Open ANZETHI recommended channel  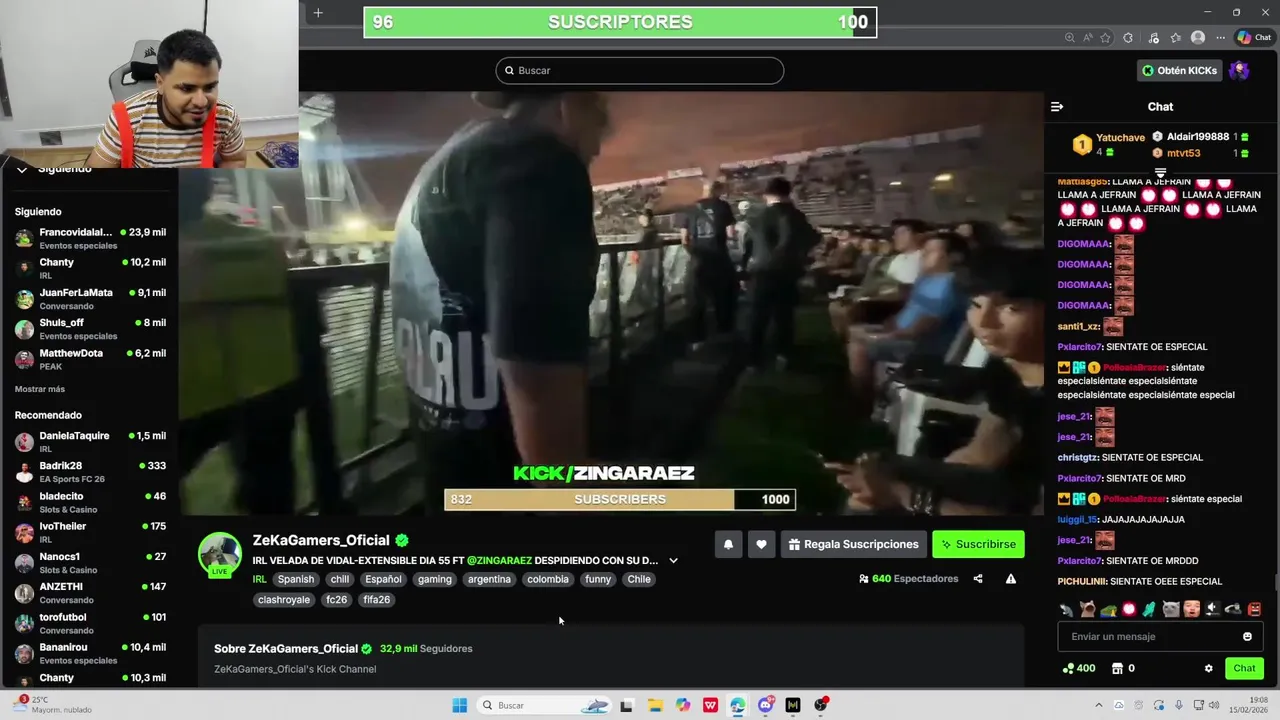click(90, 593)
